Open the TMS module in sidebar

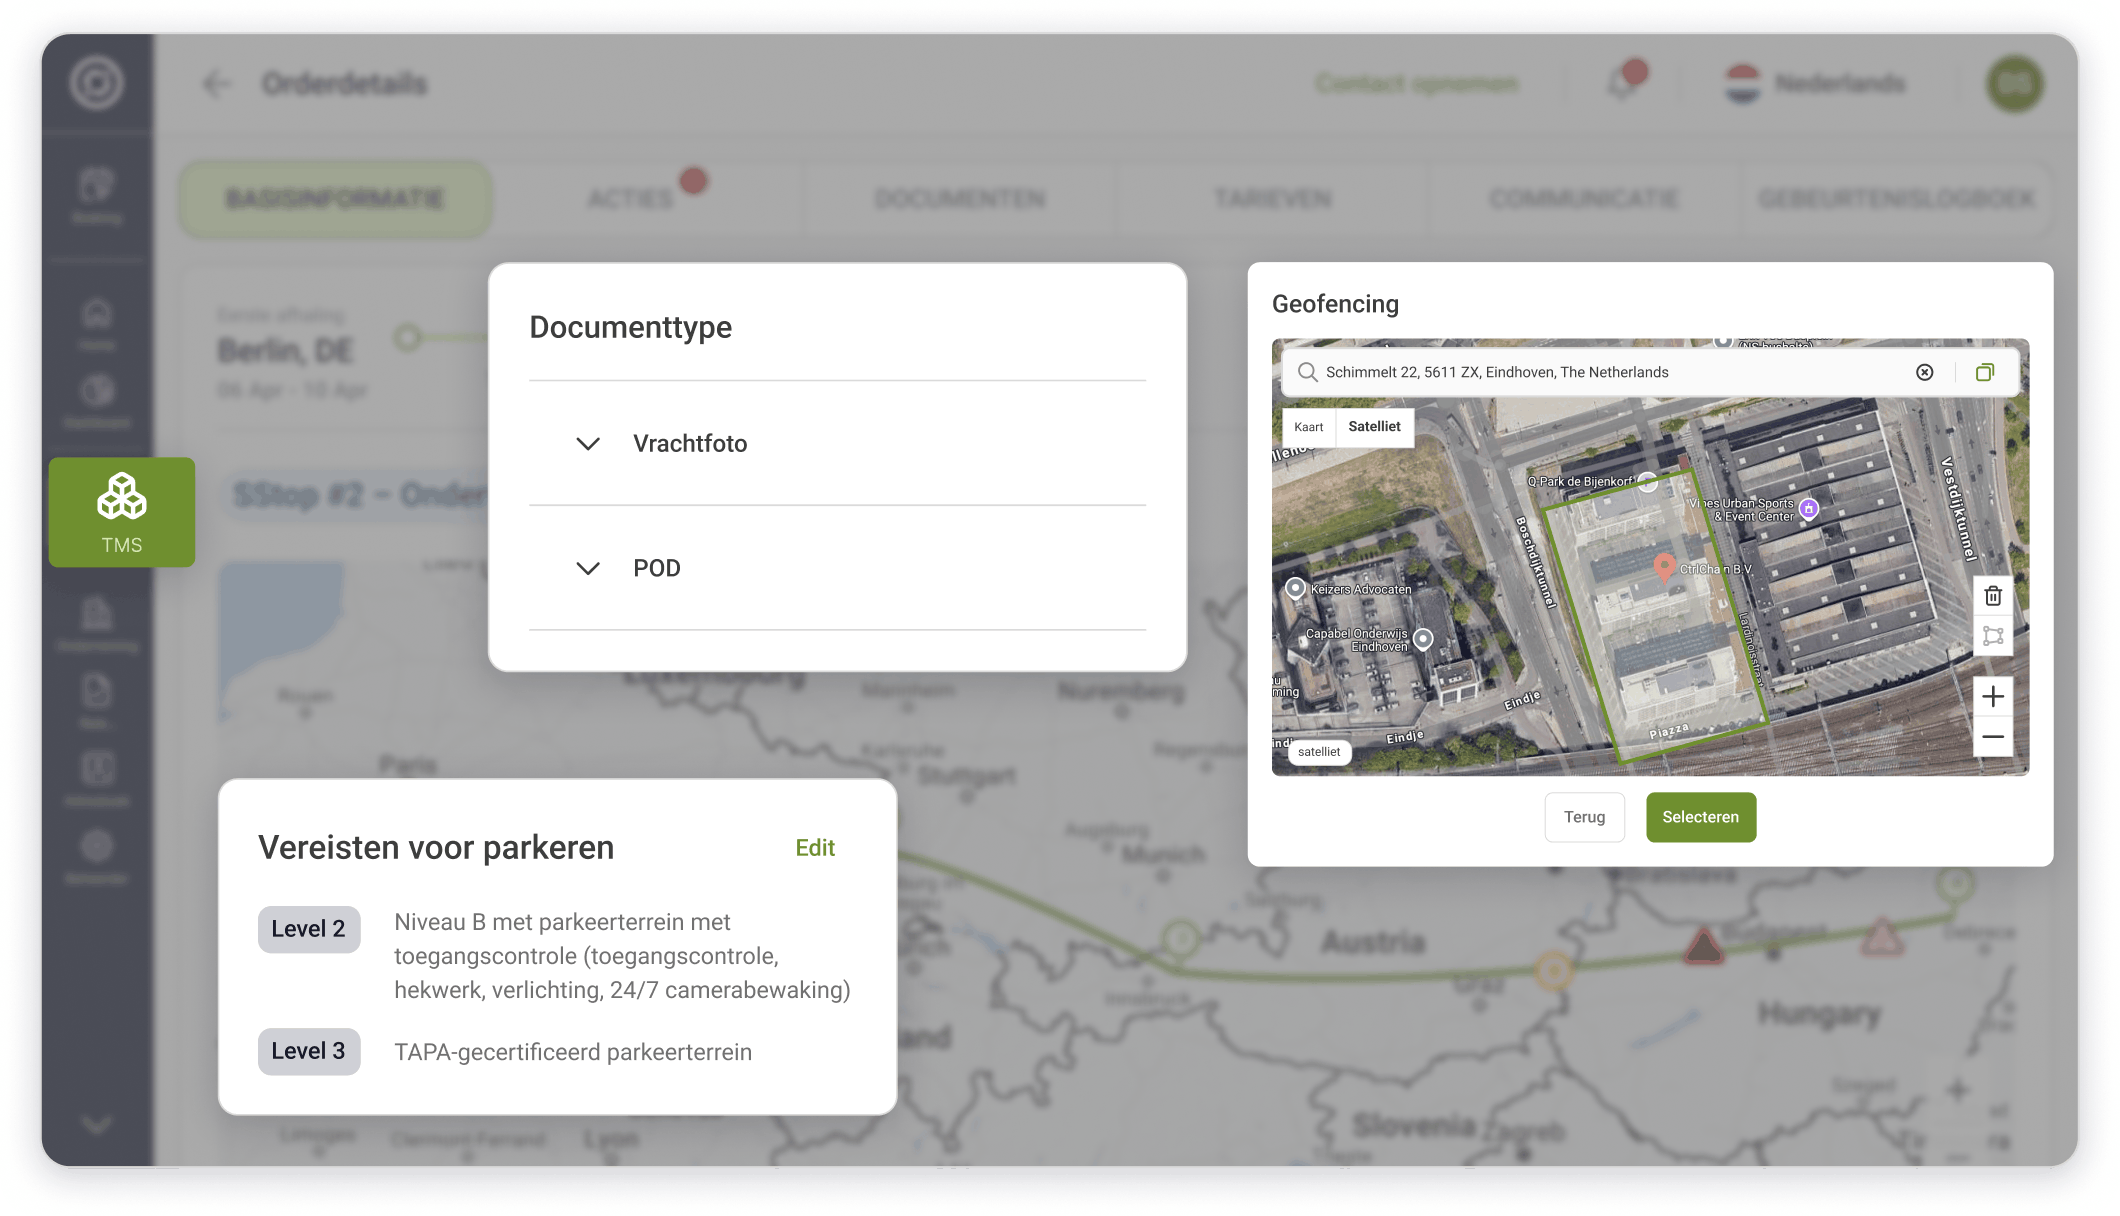(122, 513)
